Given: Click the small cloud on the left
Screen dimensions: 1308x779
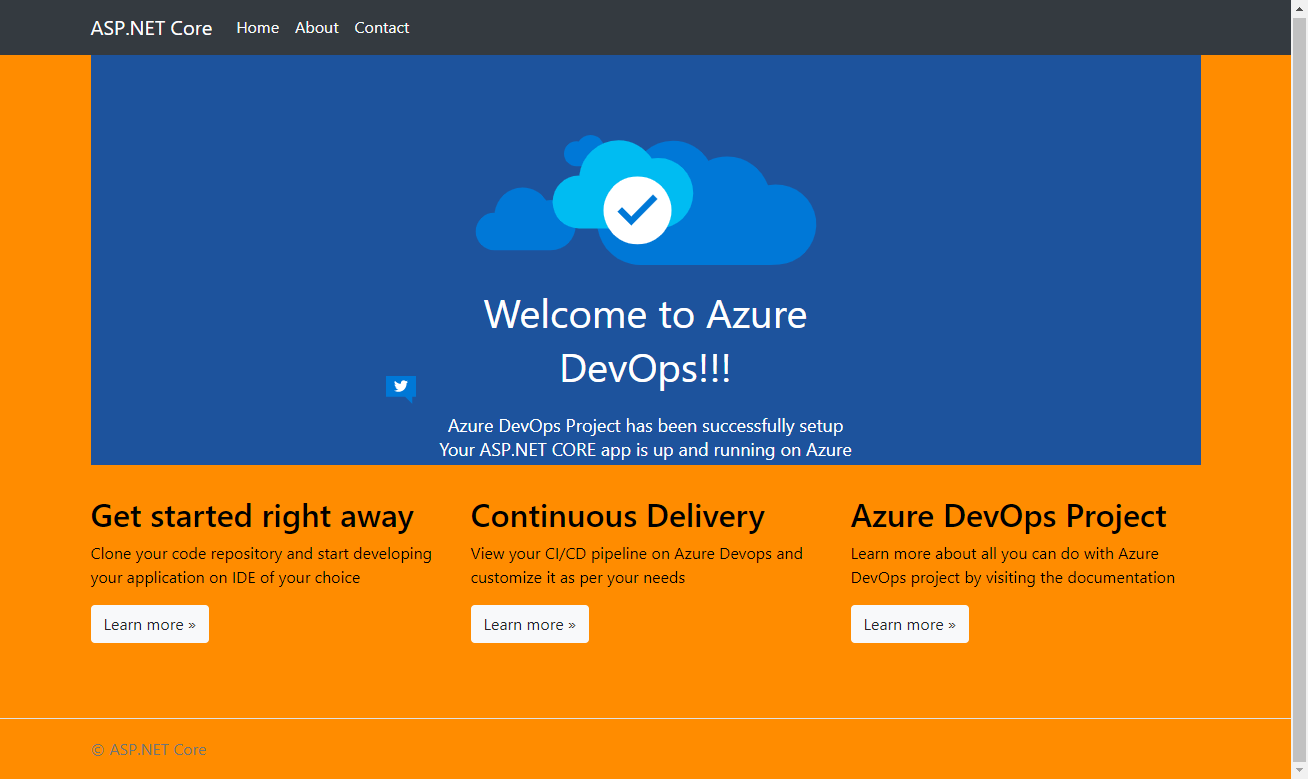Looking at the screenshot, I should (518, 223).
